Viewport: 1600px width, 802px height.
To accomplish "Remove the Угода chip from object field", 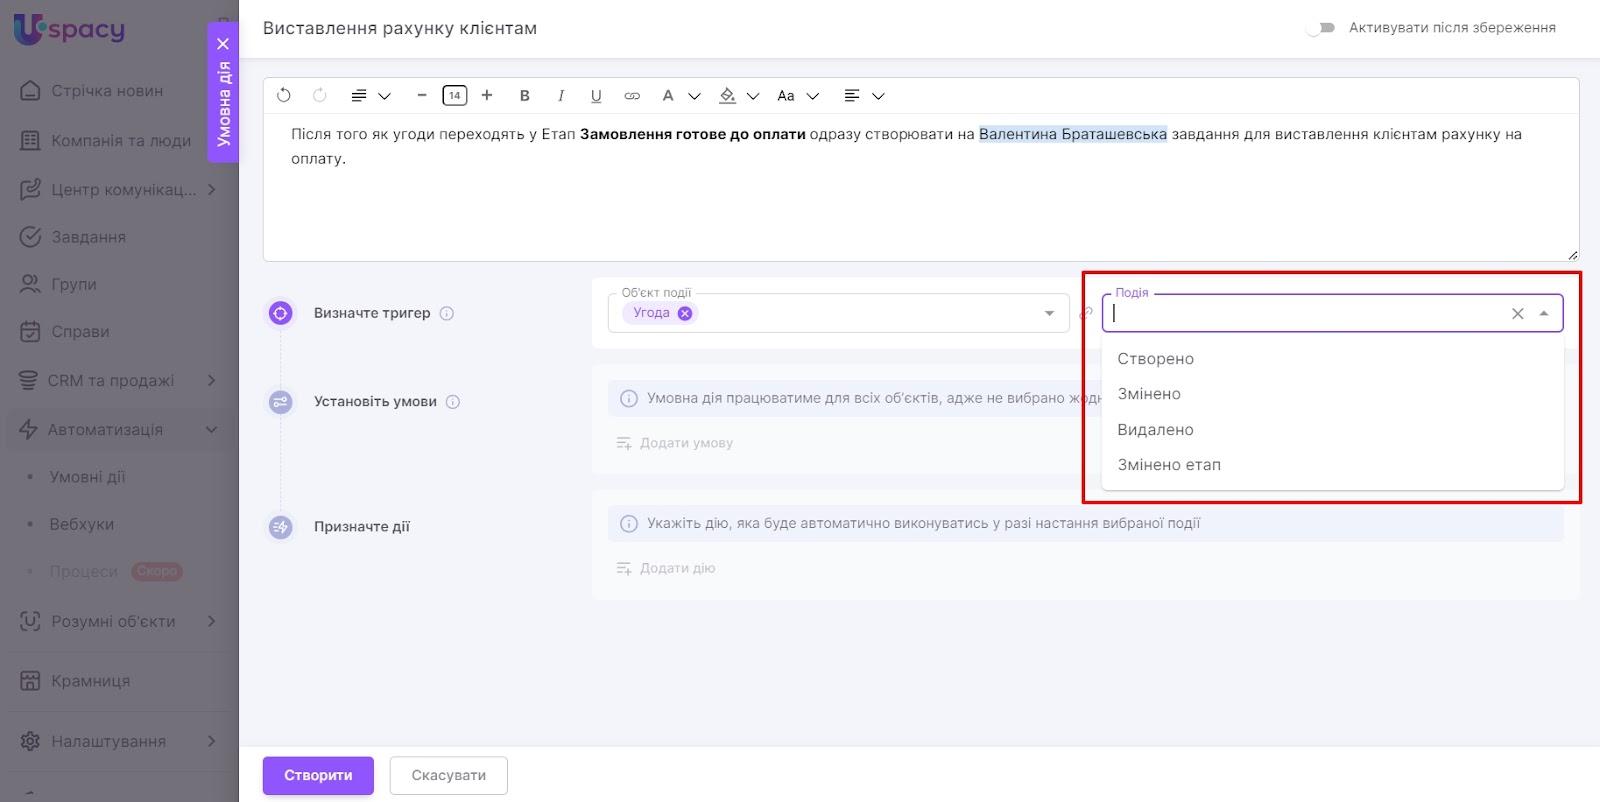I will pyautogui.click(x=685, y=313).
